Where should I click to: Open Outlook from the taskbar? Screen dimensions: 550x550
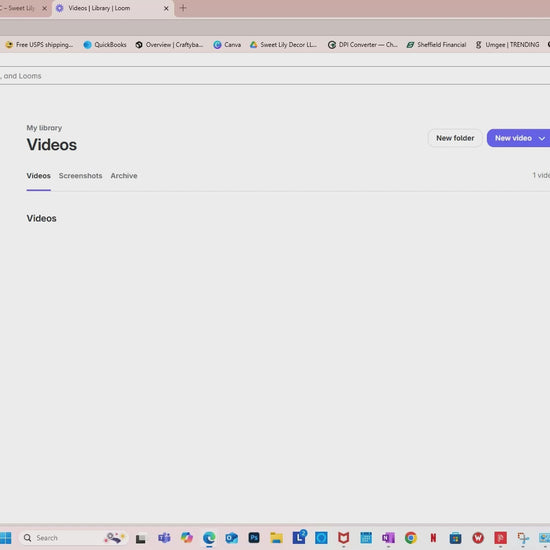(232, 537)
